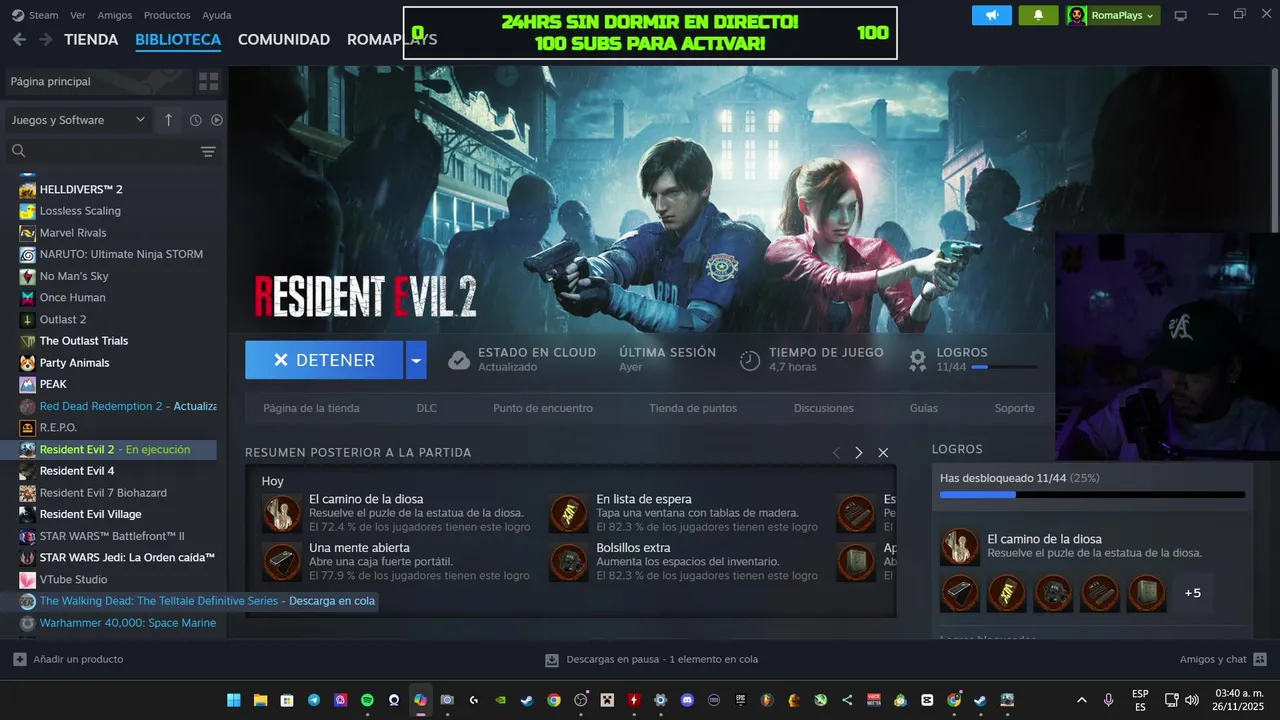Viewport: 1280px width, 720px height.
Task: Open El camino de la diosa achievement icon
Action: click(281, 513)
